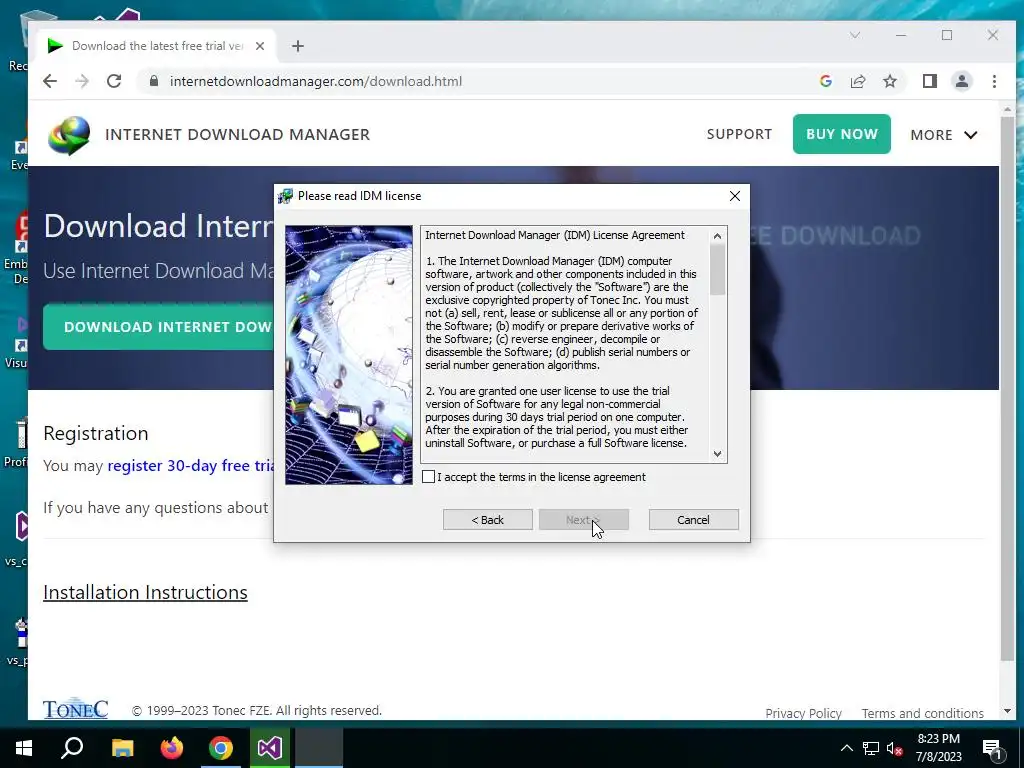Open File Explorer from taskbar
The image size is (1024, 768).
(122, 748)
